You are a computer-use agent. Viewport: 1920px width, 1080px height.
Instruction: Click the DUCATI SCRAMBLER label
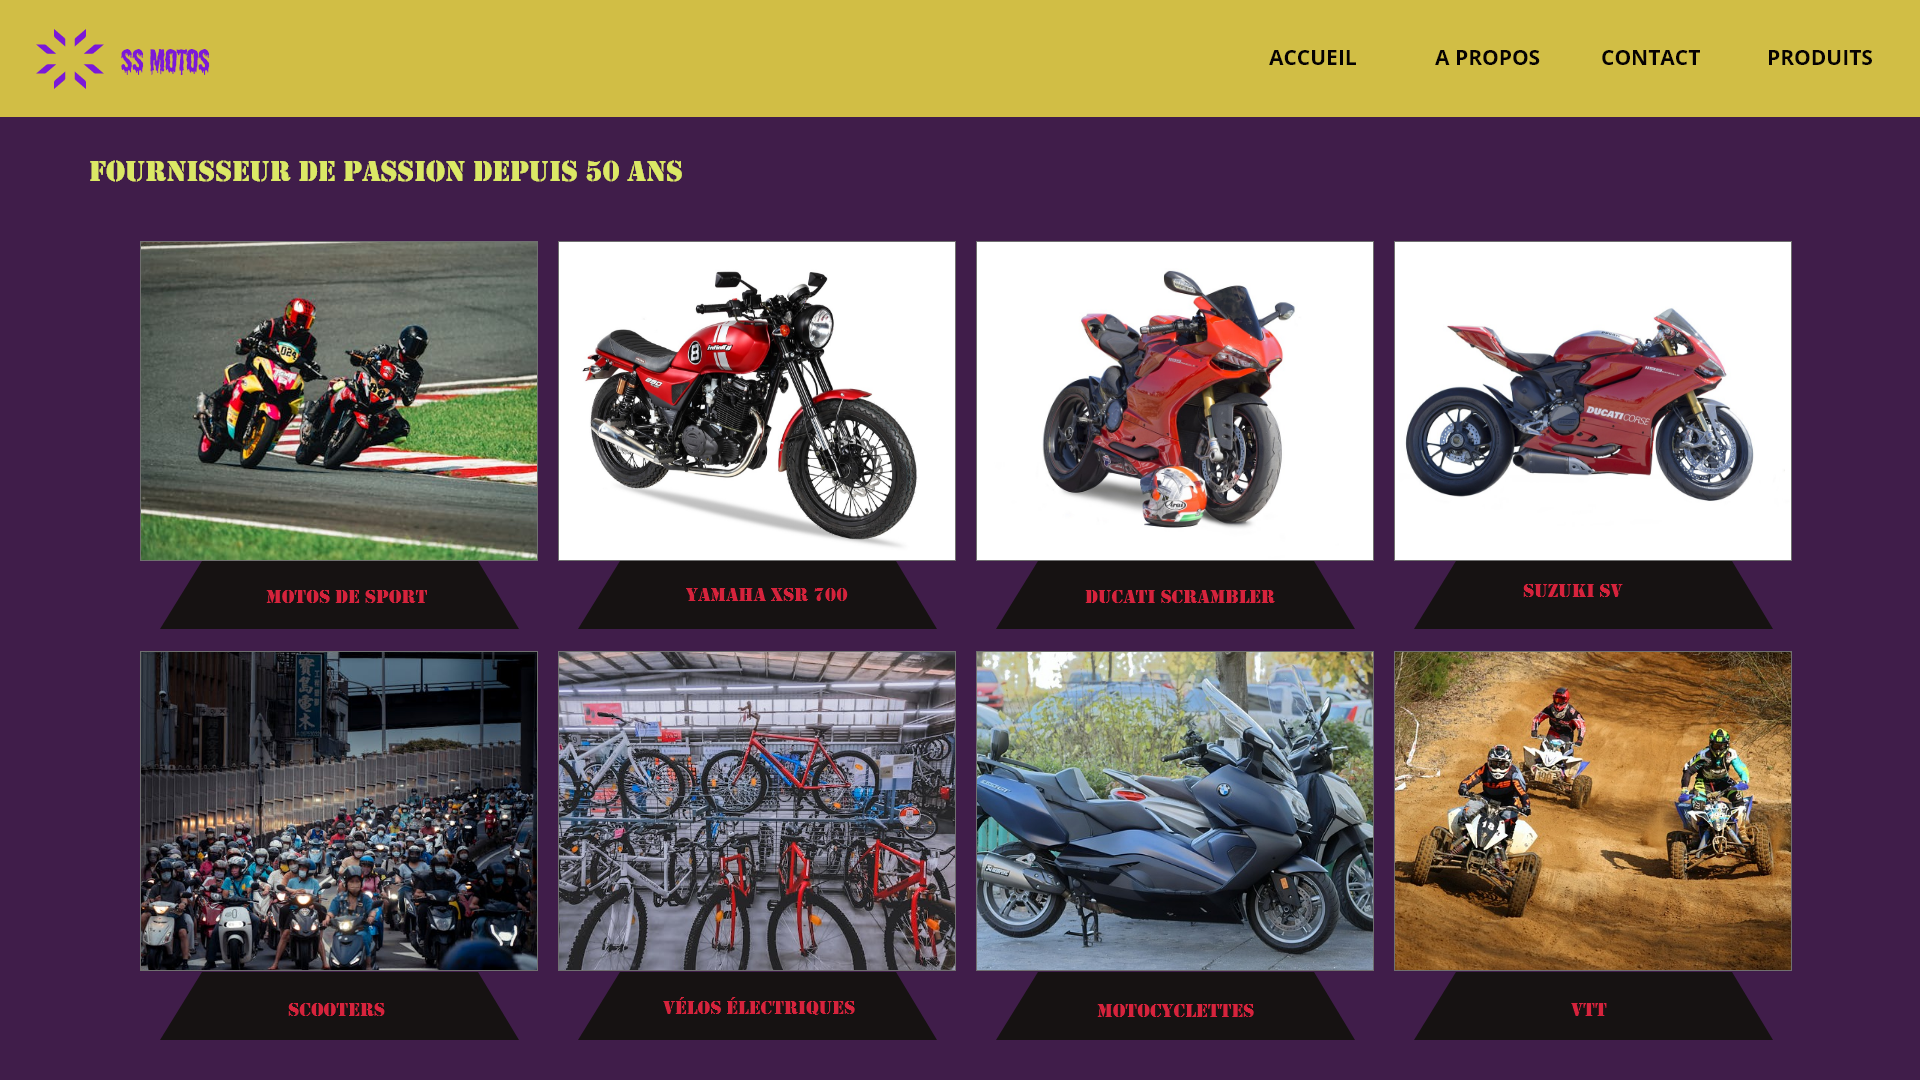coord(1180,597)
